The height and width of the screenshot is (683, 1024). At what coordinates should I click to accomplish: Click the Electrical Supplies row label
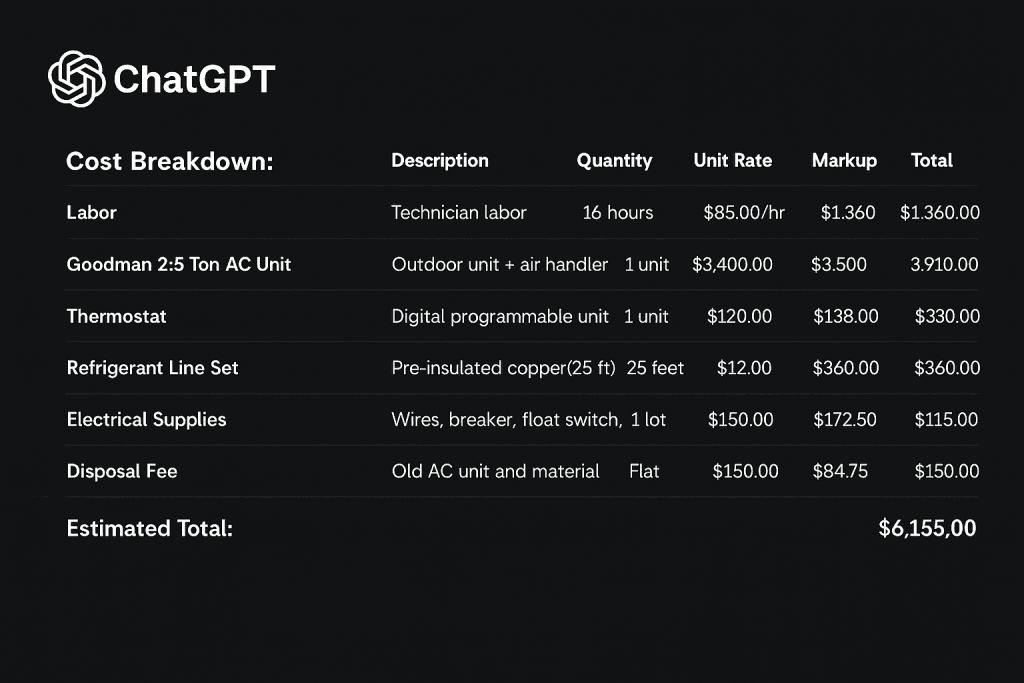click(x=146, y=420)
